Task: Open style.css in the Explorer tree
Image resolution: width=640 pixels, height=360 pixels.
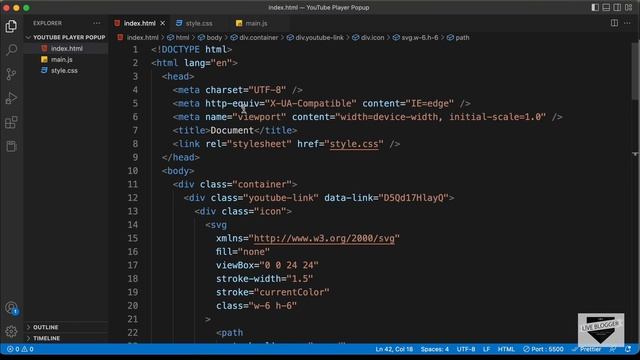Action: [x=64, y=70]
